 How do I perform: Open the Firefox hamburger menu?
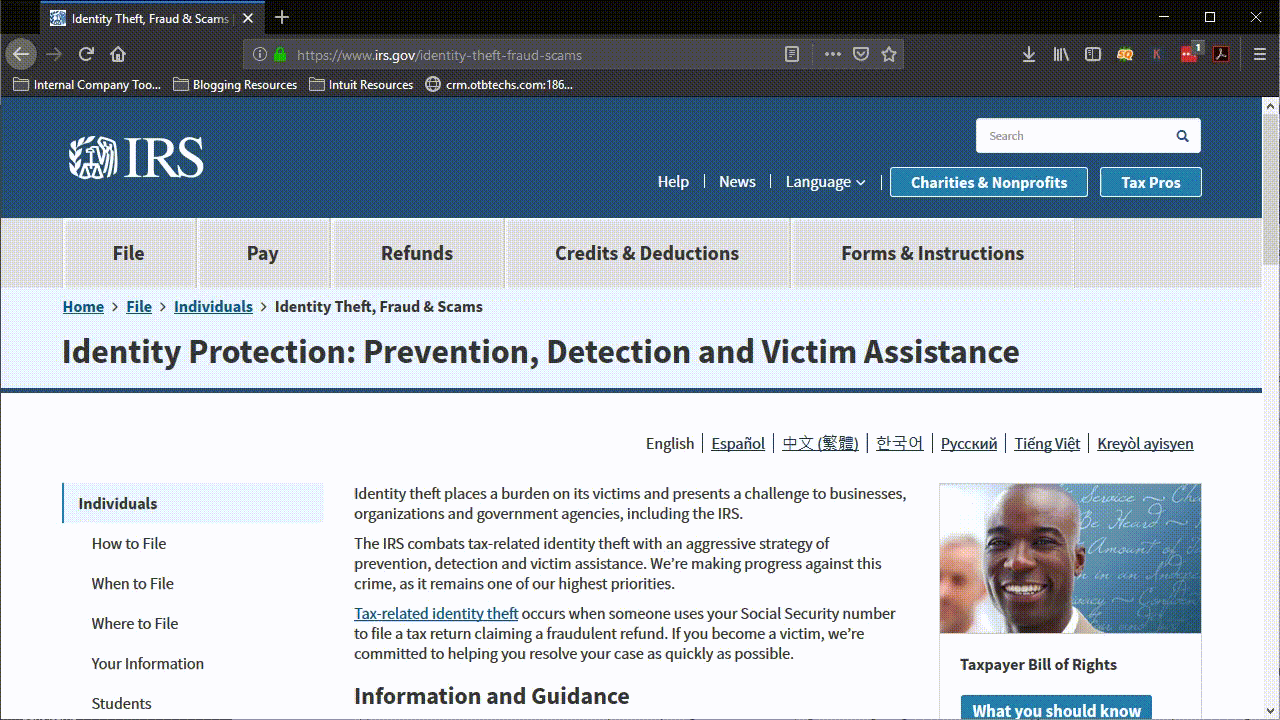tap(1260, 55)
